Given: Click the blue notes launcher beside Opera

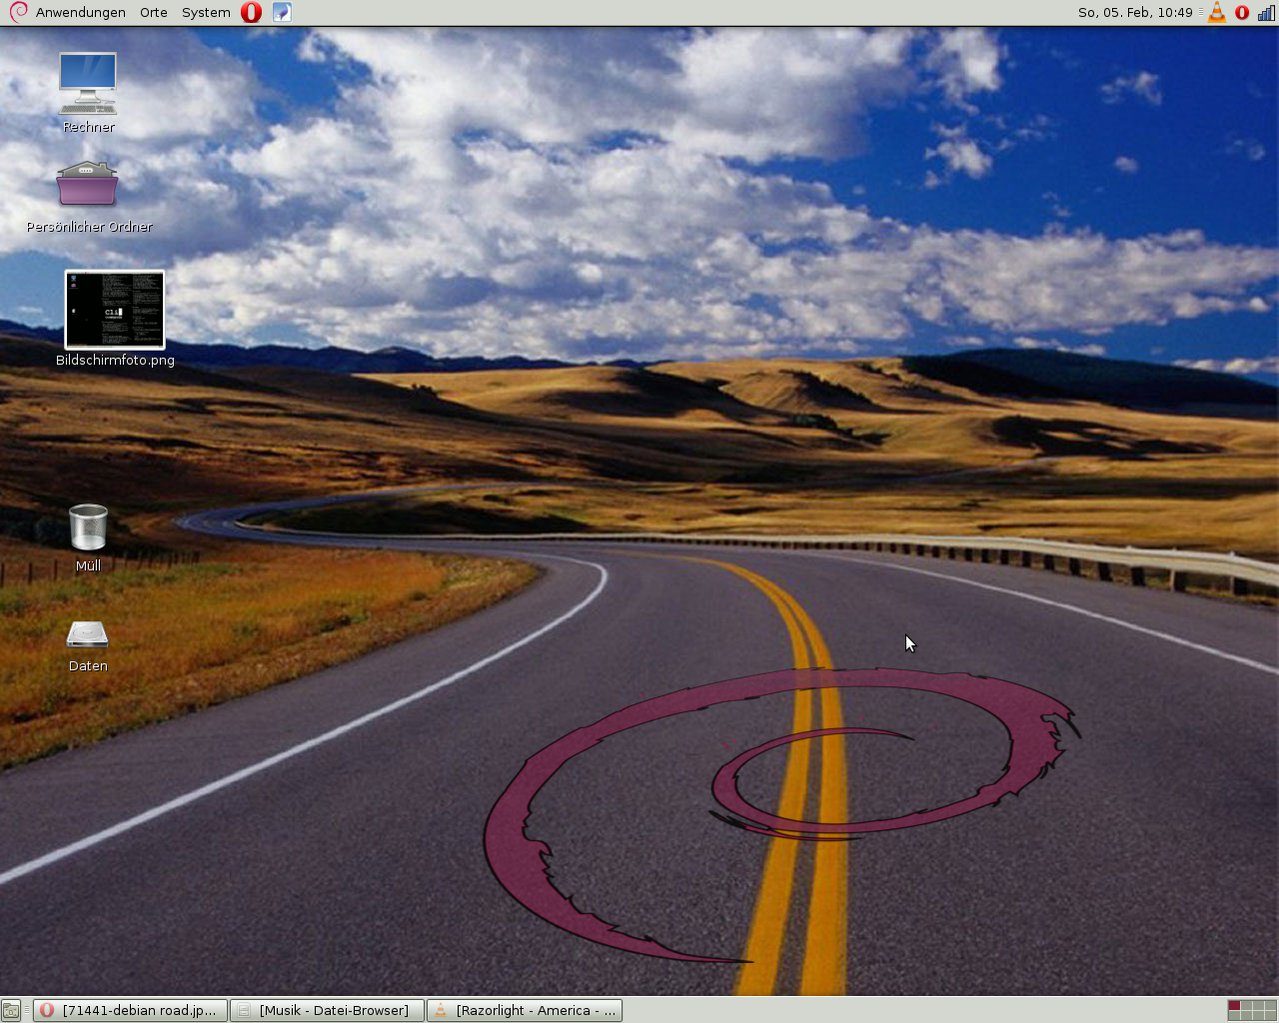Looking at the screenshot, I should (282, 13).
